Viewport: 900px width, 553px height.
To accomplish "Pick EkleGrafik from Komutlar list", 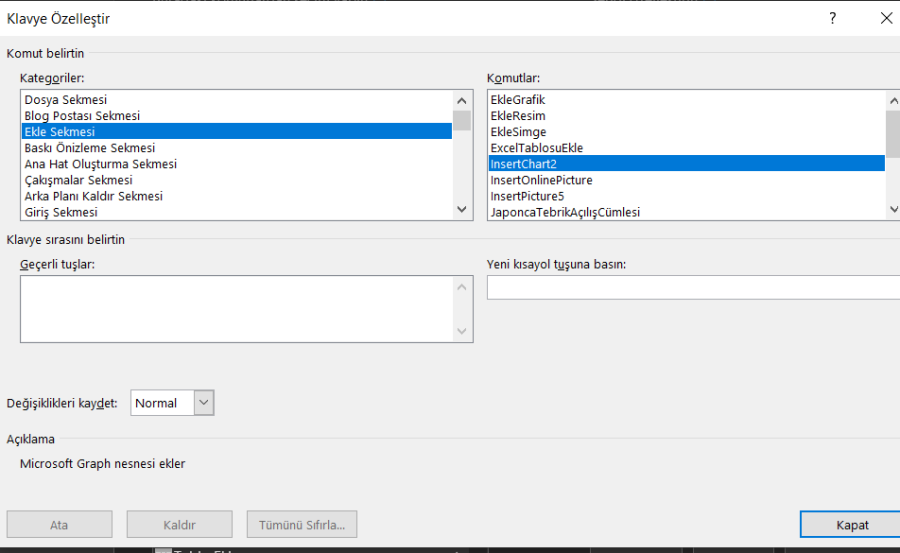I will point(517,100).
